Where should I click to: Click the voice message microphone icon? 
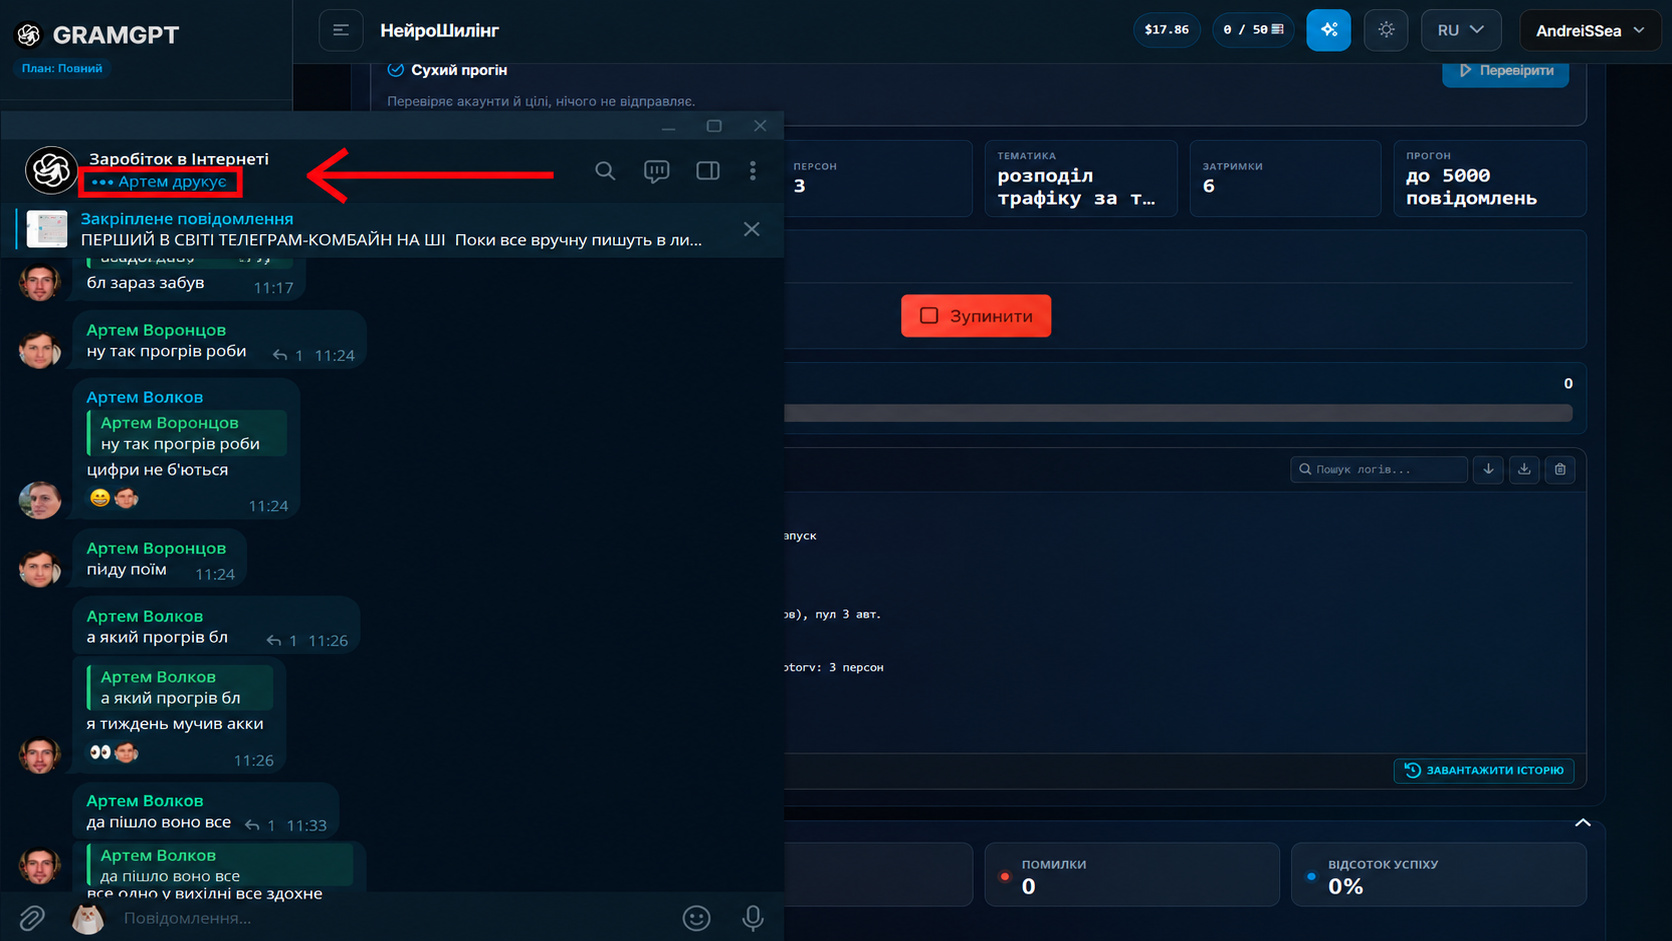pos(753,917)
